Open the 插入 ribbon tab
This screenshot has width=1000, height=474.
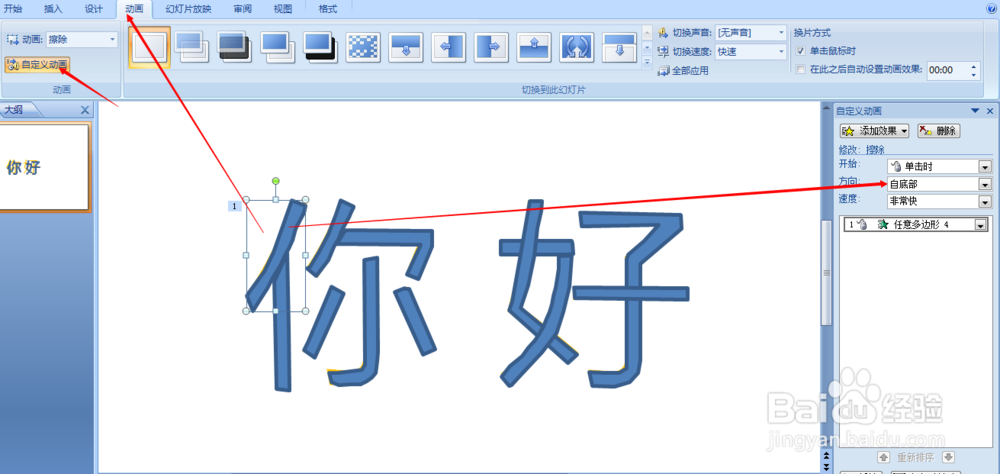point(54,9)
